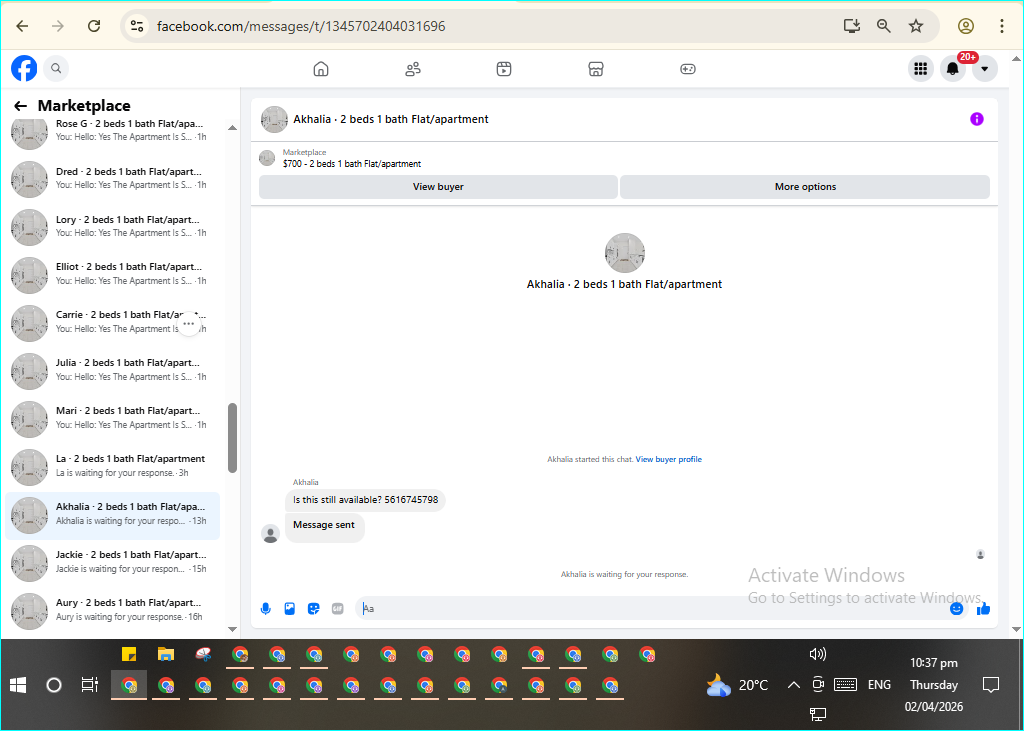Screen dimensions: 1024x731
Task: Click the back arrow beside Marketplace
Action: (21, 106)
